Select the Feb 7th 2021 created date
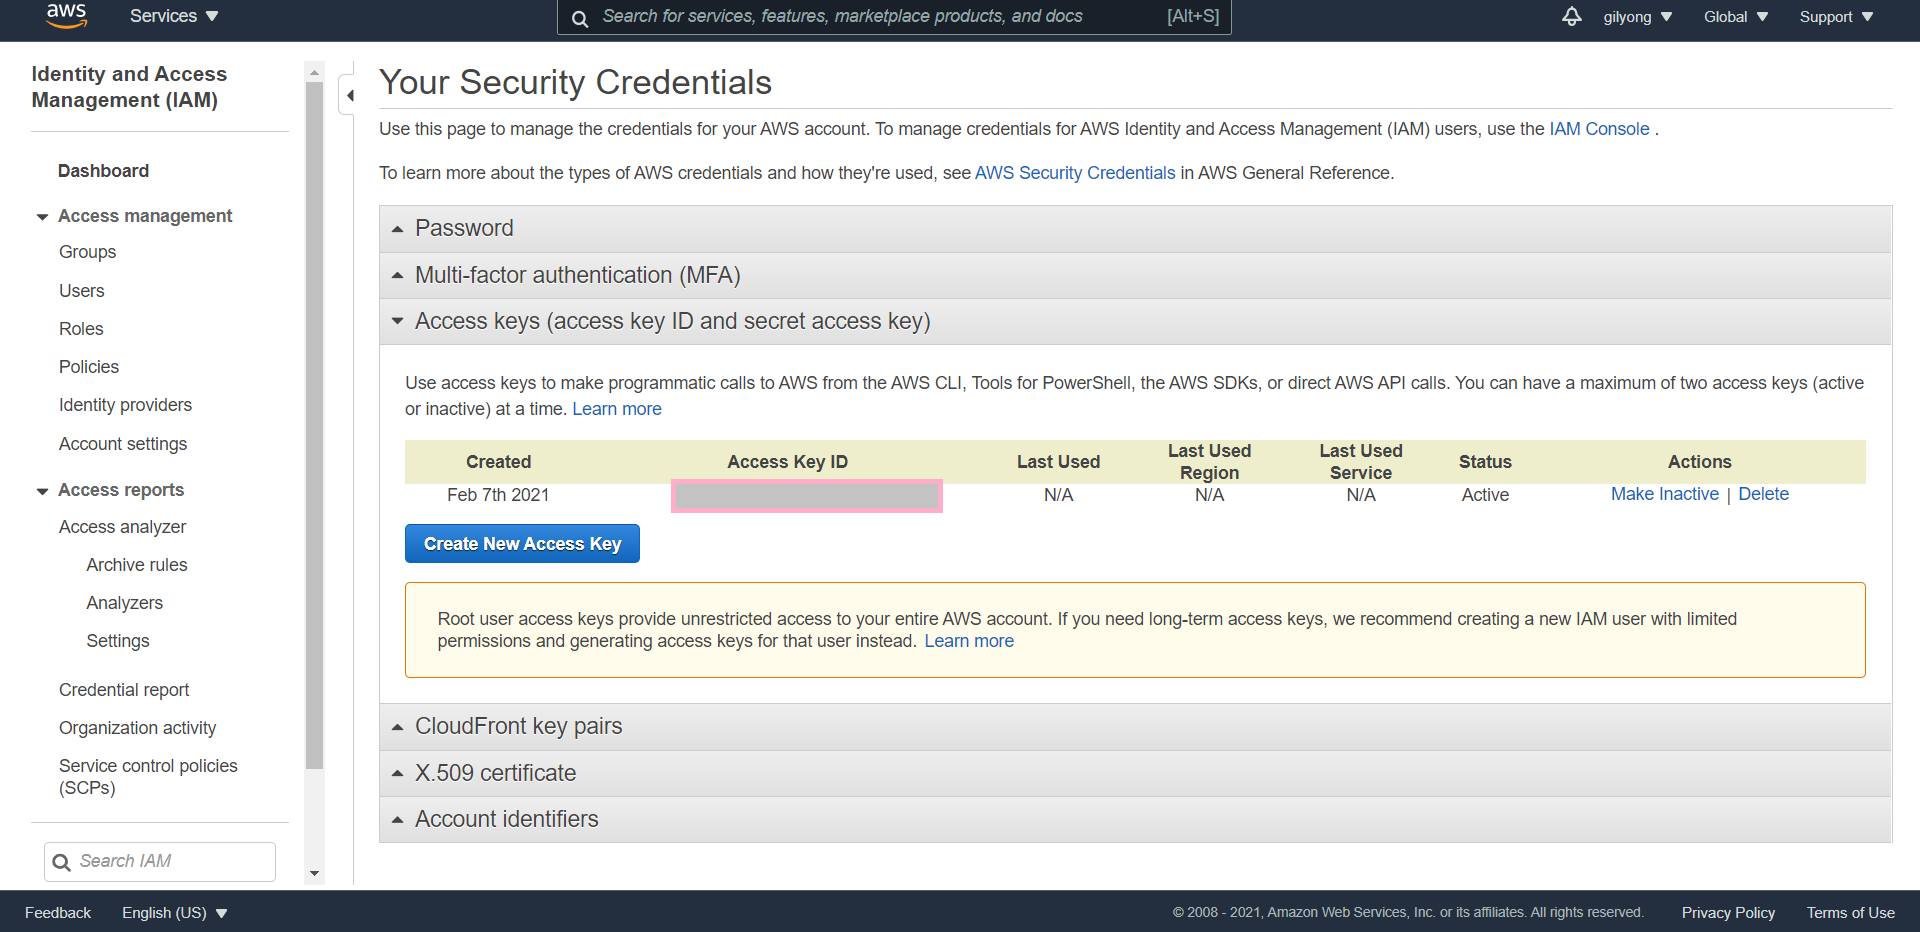The image size is (1920, 932). pos(498,495)
